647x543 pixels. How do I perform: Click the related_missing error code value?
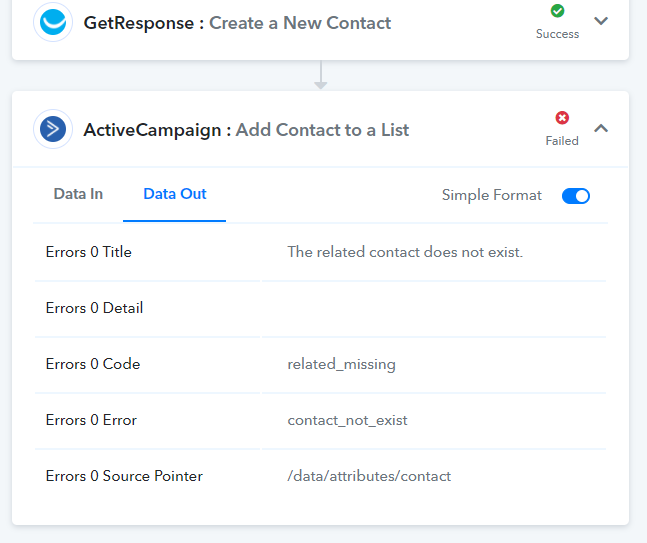[x=341, y=364]
